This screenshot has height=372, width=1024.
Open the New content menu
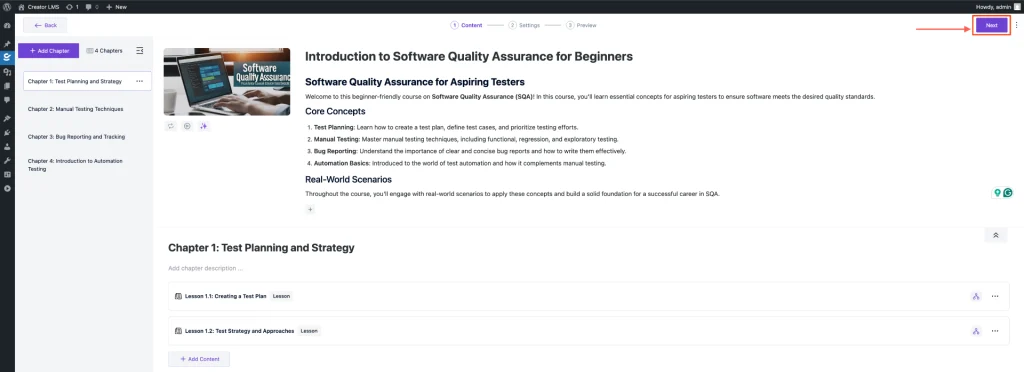[x=116, y=7]
